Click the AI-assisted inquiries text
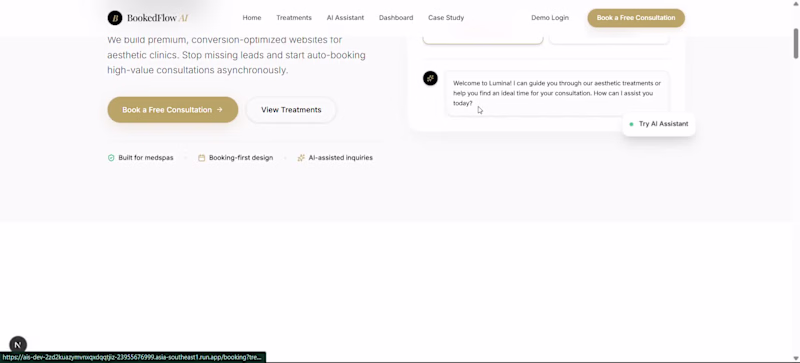Screen dimensions: 800x363 click(340, 158)
